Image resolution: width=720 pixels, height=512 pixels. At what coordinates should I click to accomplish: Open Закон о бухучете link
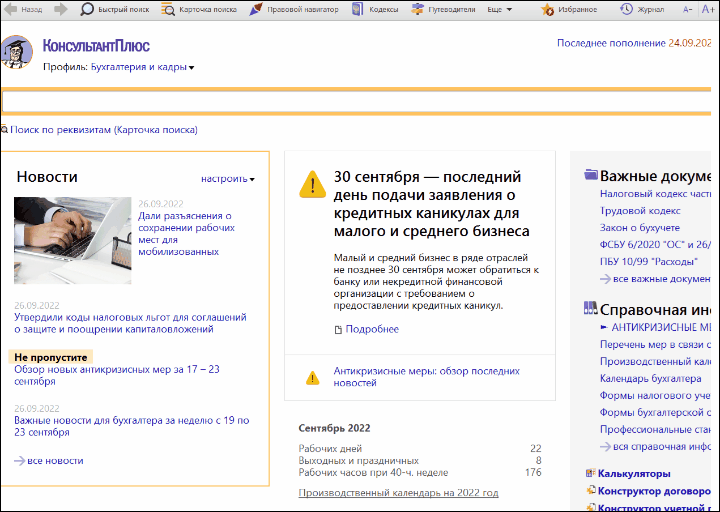coord(640,228)
